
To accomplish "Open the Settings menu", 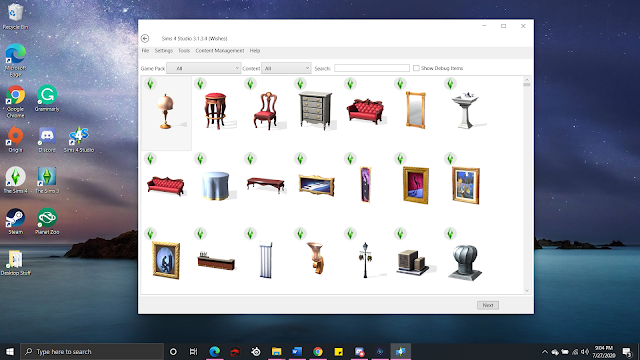I will point(164,51).
